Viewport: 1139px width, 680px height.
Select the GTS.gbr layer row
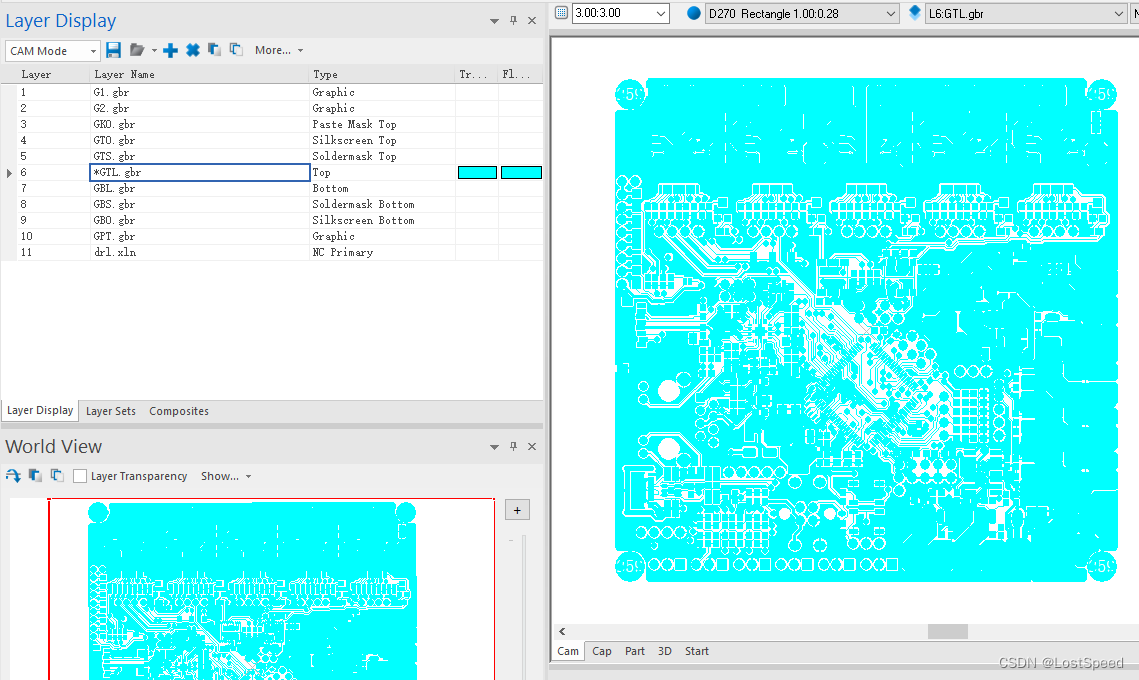(272, 156)
